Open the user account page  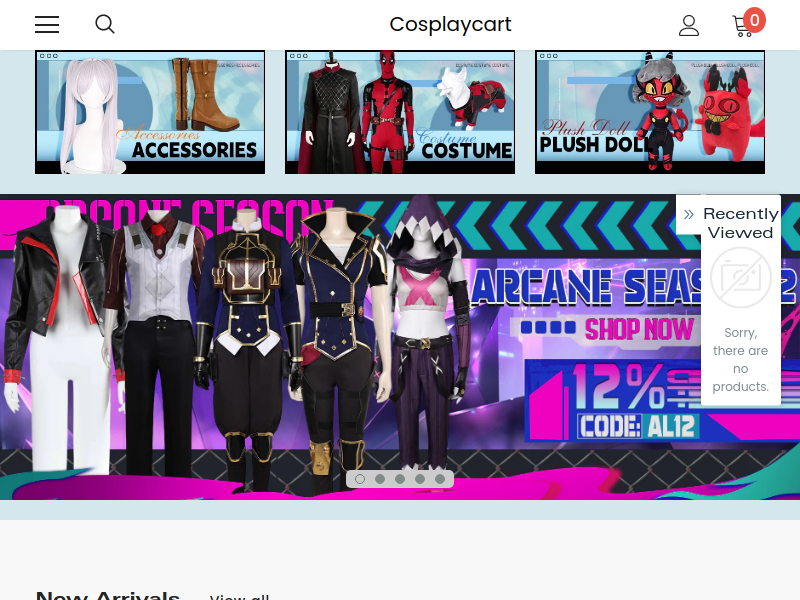click(x=689, y=25)
